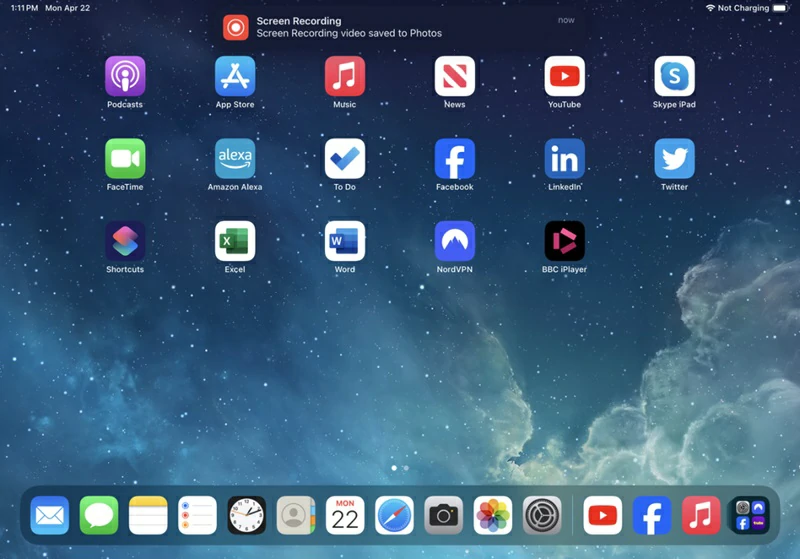The width and height of the screenshot is (800, 559).
Task: Tap the 'Mon Apr 22' date text
Action: 67,8
